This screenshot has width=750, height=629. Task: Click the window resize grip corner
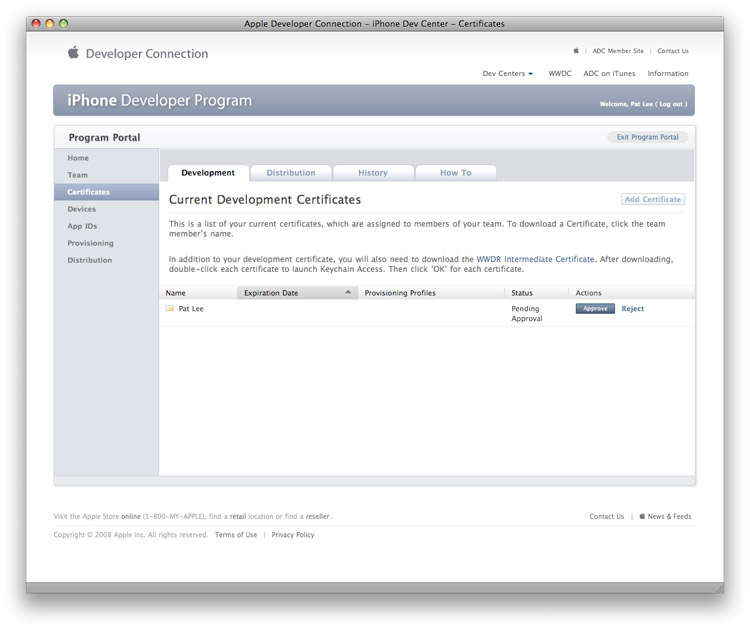tap(719, 588)
